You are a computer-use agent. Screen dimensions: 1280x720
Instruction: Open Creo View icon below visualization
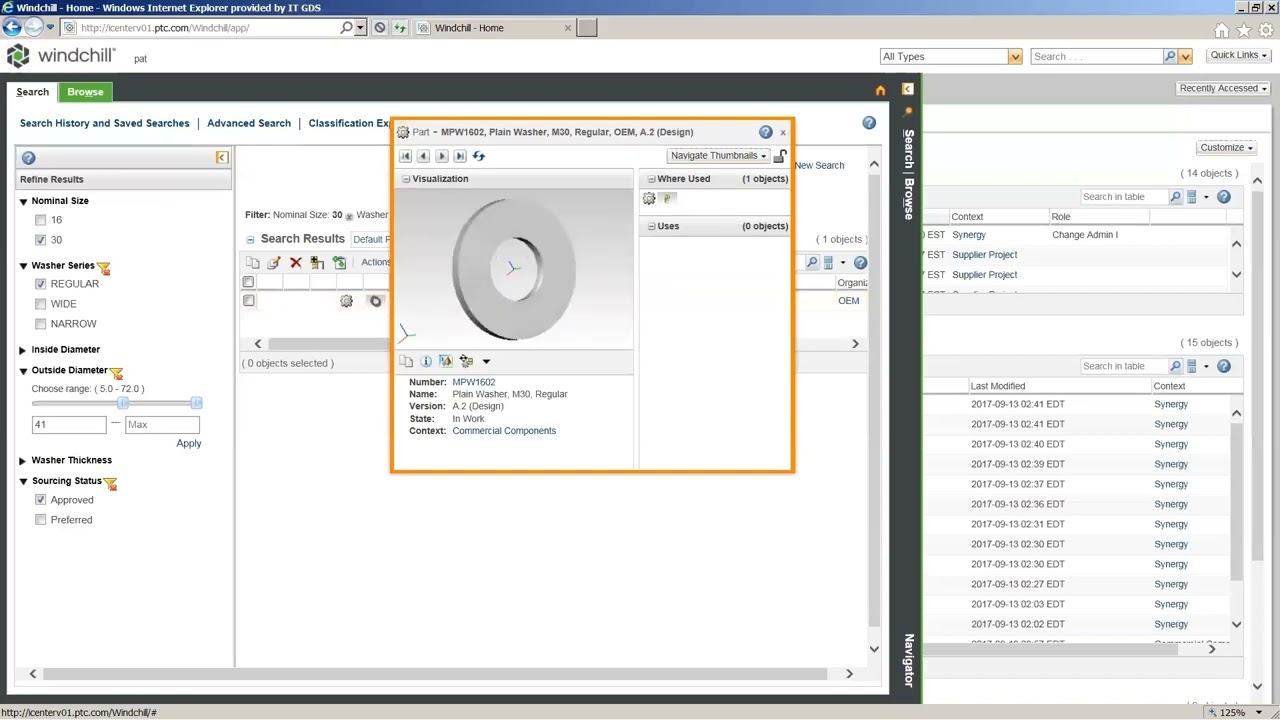click(x=446, y=361)
